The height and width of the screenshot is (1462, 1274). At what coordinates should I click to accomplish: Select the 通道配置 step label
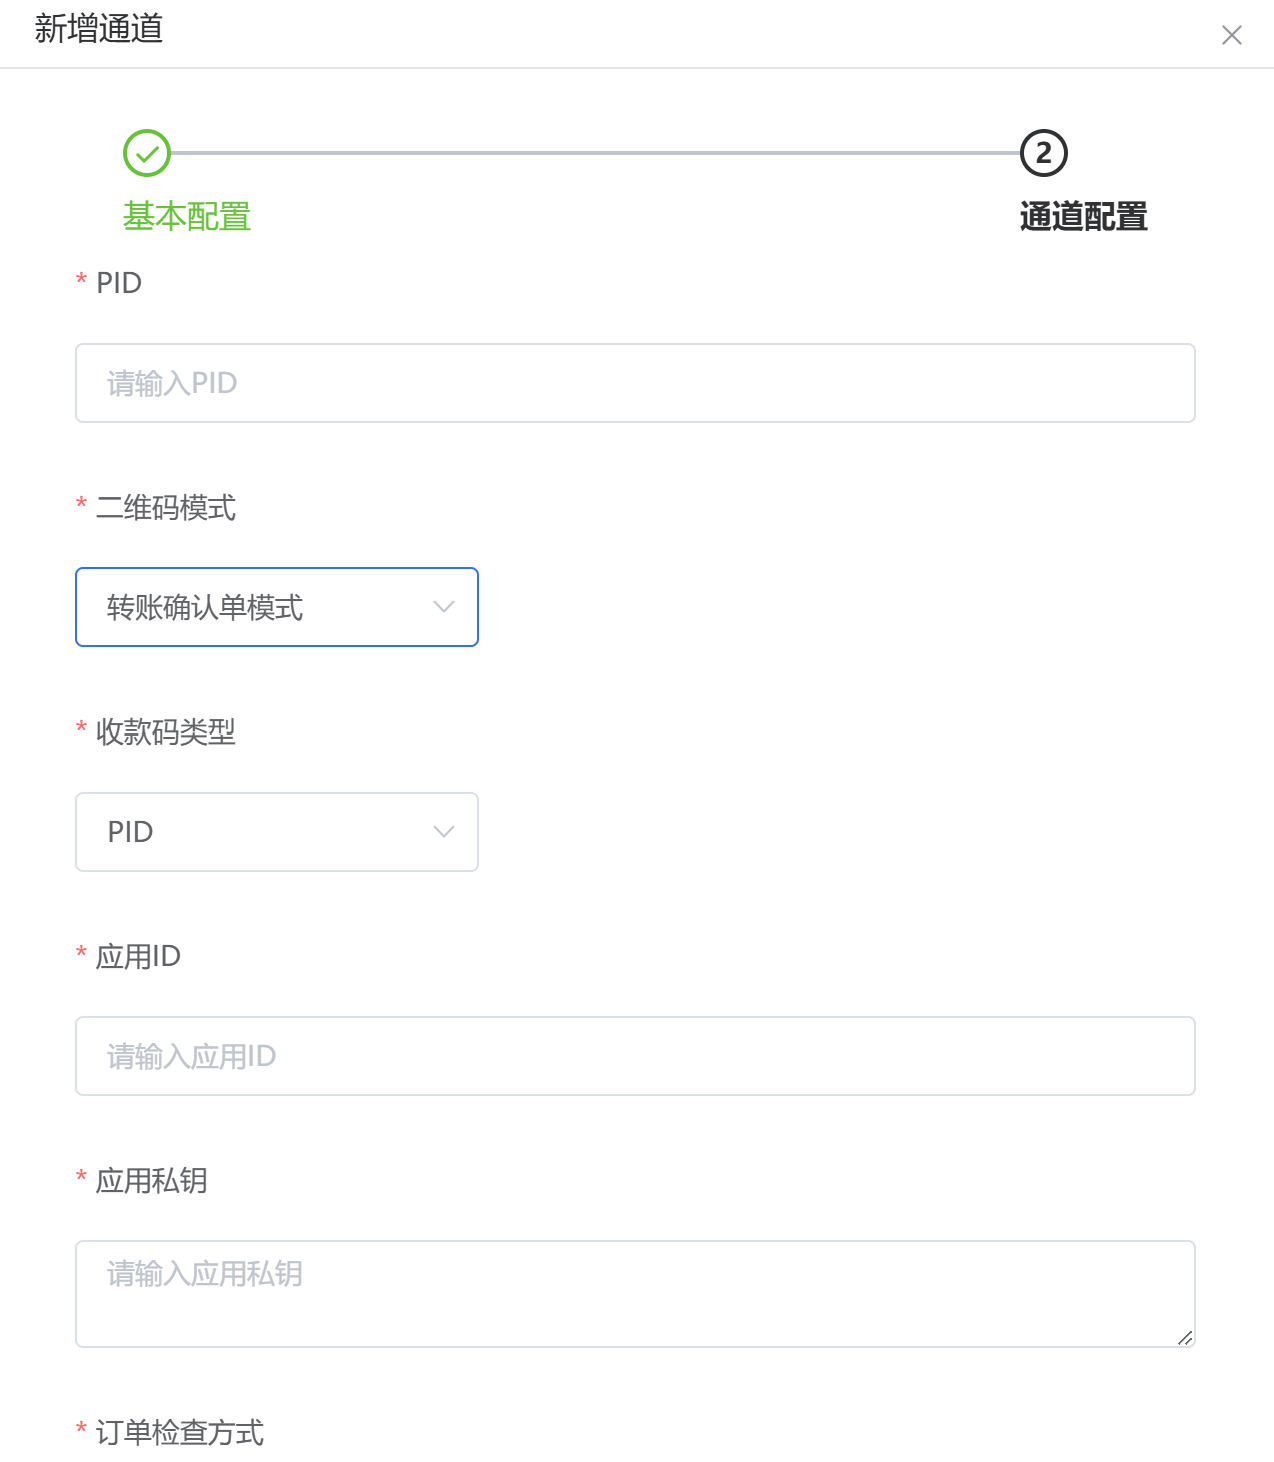1083,216
